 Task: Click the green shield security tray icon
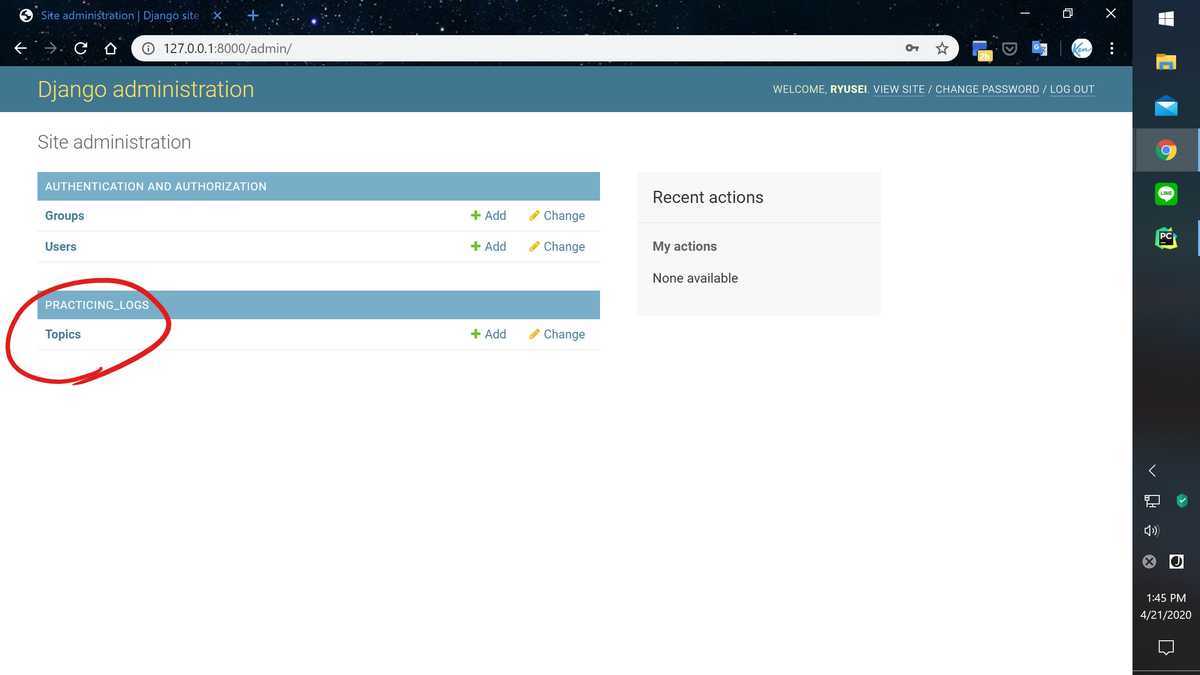tap(1181, 500)
